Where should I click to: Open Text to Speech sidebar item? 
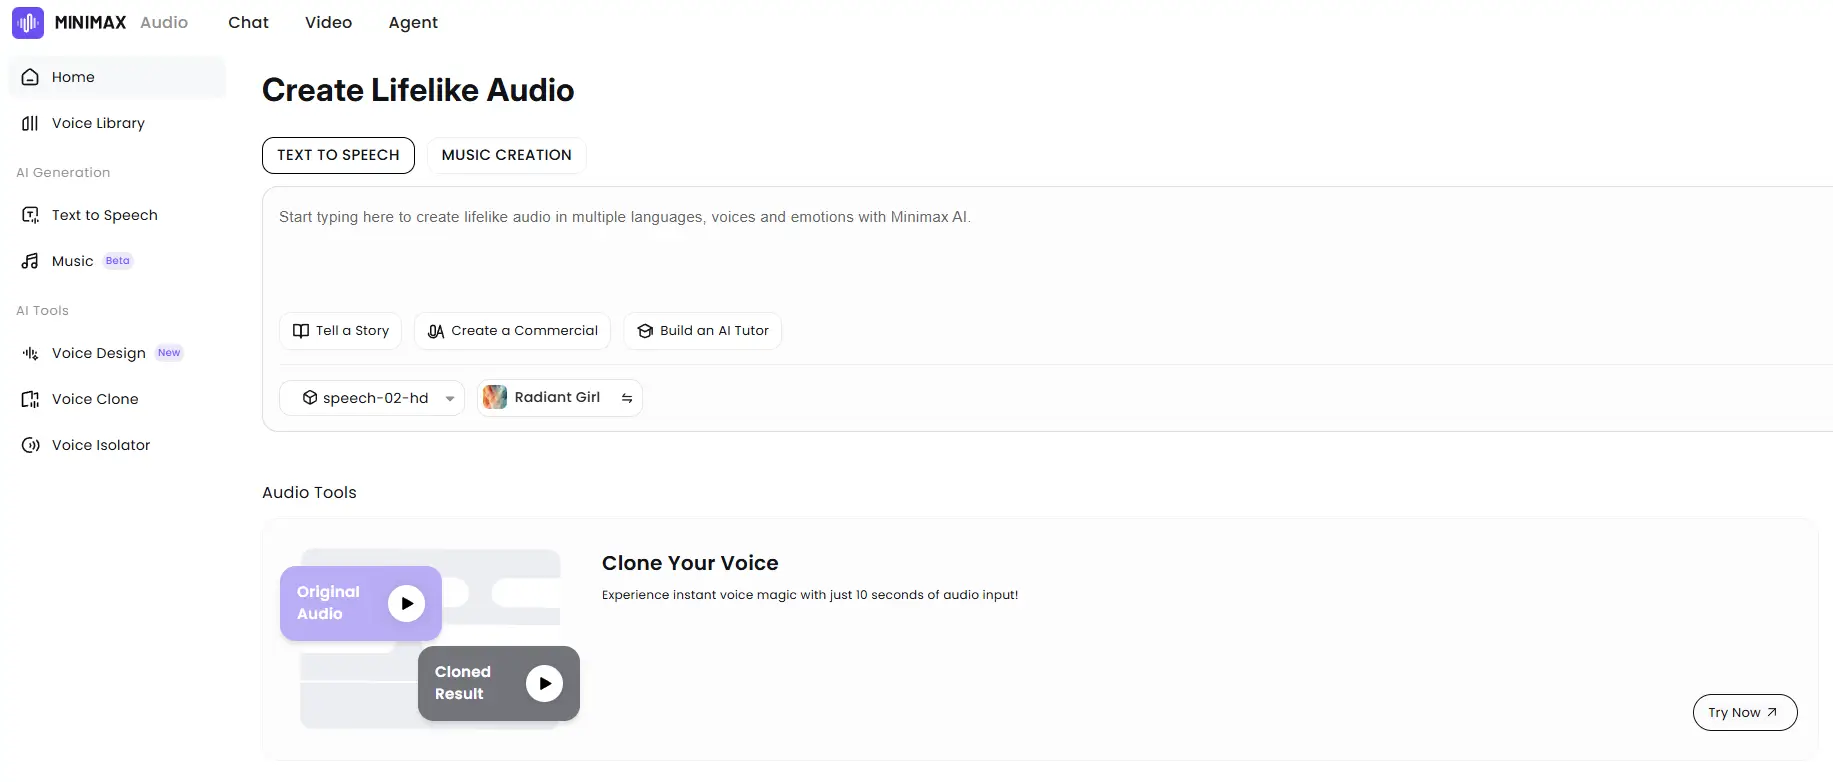coord(104,215)
